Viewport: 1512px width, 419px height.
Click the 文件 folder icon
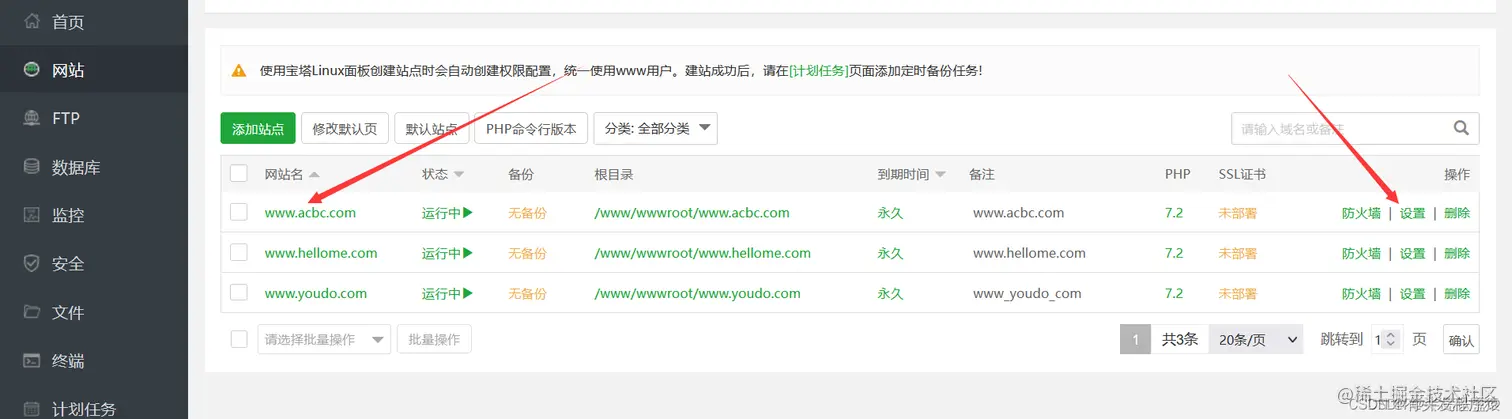pos(32,312)
